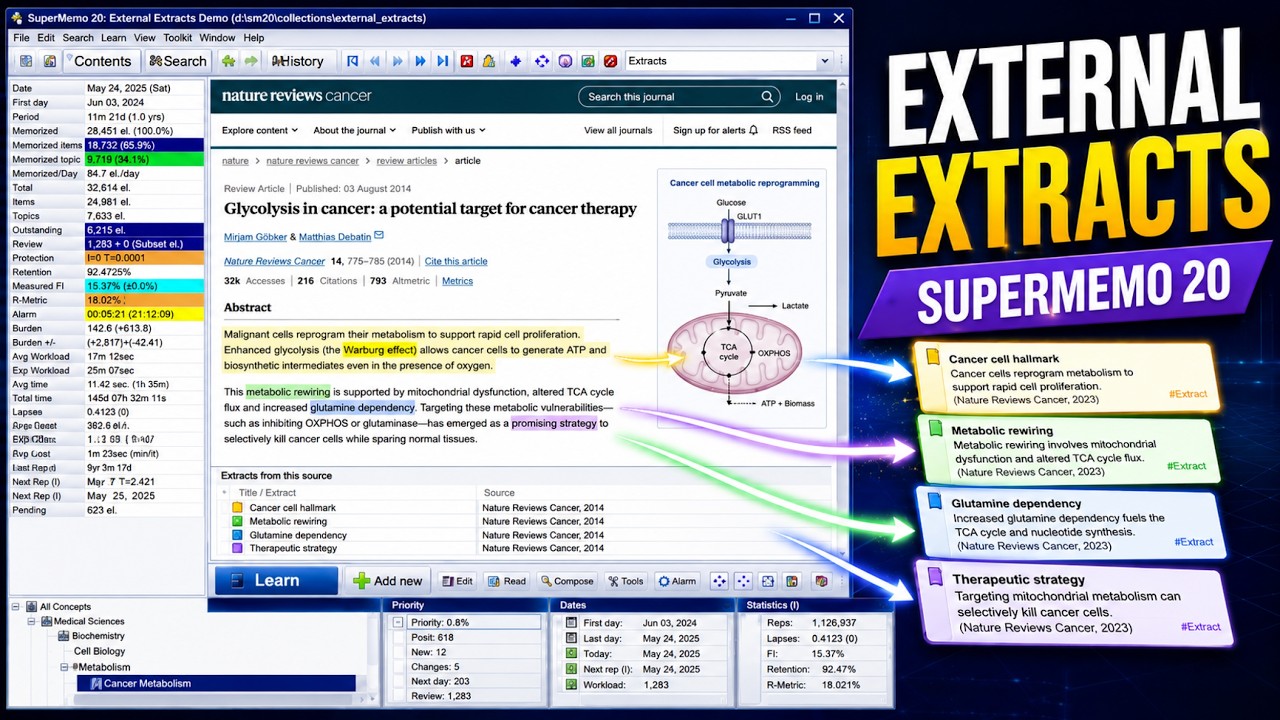Viewport: 1280px width, 720px height.
Task: Click the nature reviews cancer breadcrumb
Action: point(312,161)
